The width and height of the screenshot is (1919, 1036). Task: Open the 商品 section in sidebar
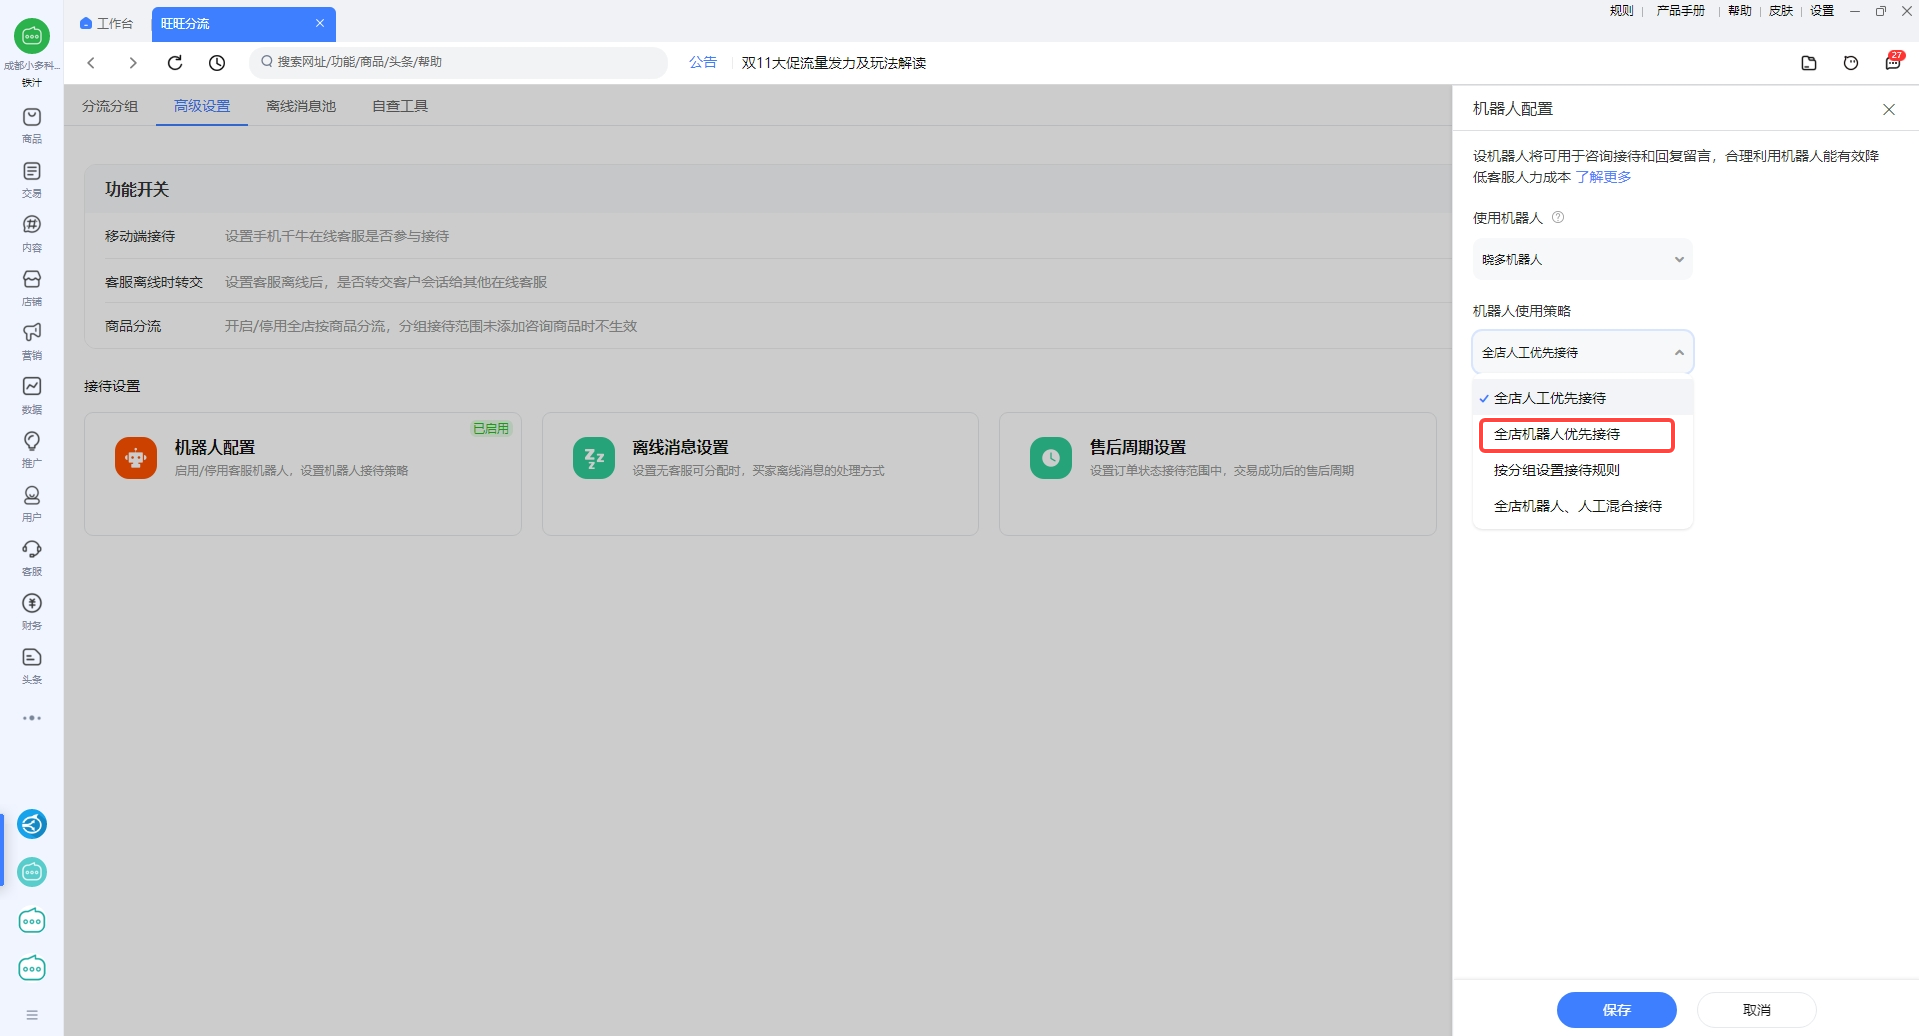tap(32, 125)
